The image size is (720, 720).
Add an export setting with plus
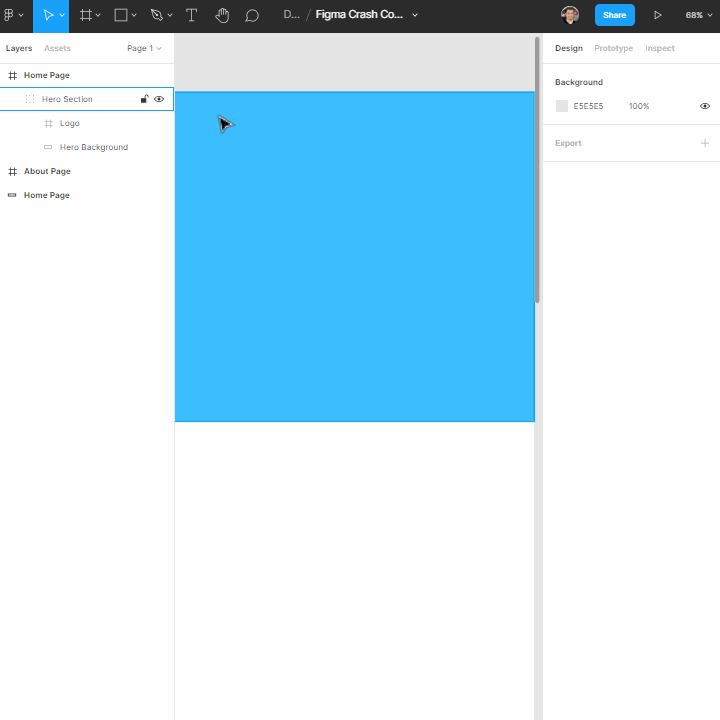tap(705, 143)
